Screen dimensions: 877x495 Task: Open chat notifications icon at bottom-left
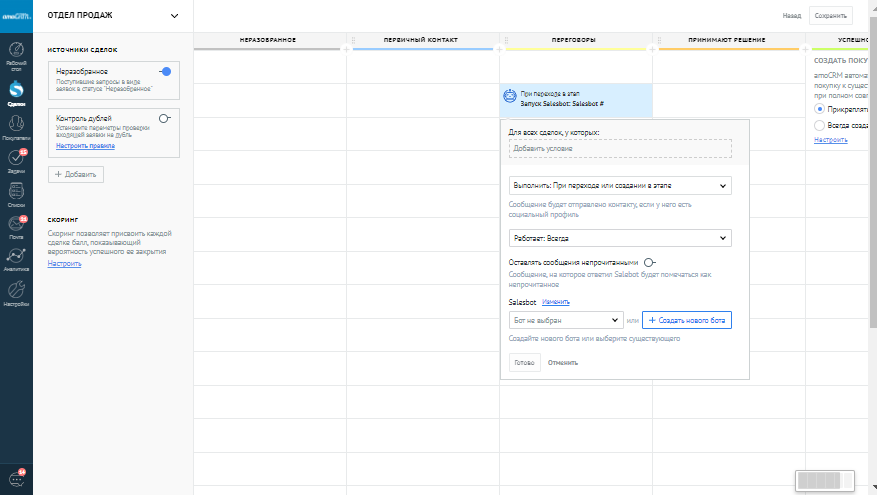[16, 478]
